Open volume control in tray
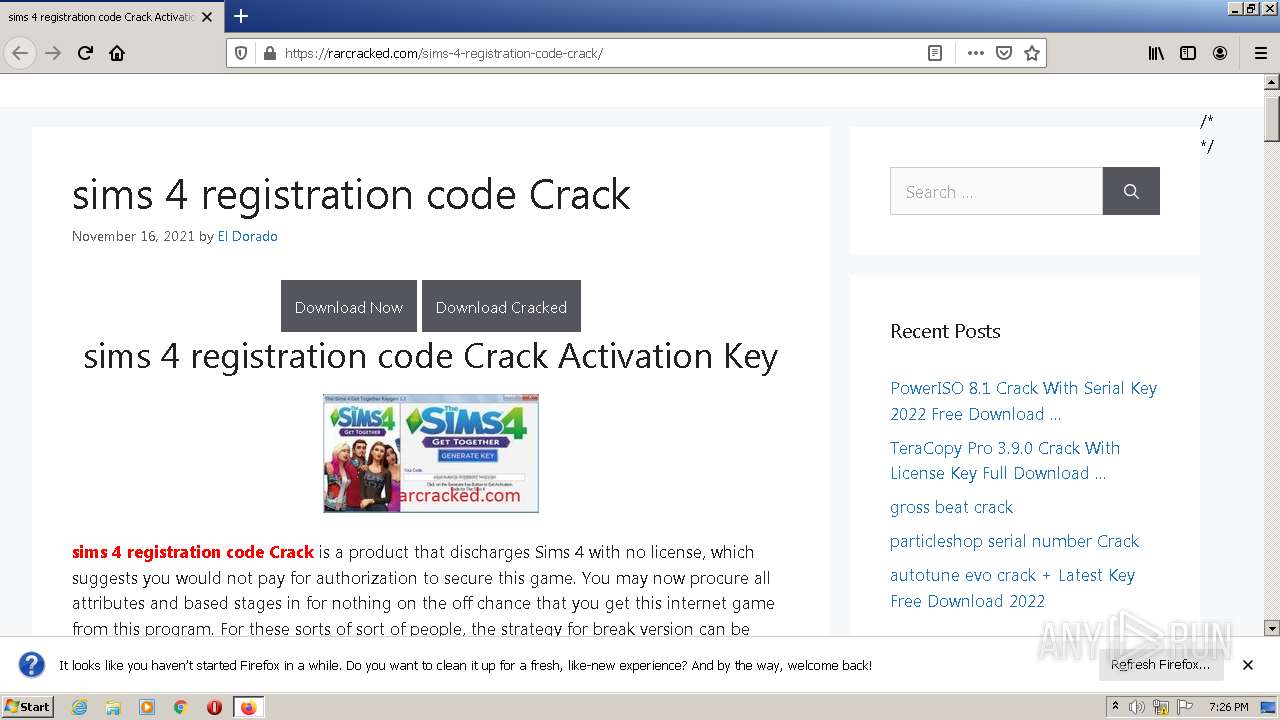This screenshot has height=720, width=1280. pyautogui.click(x=1137, y=707)
